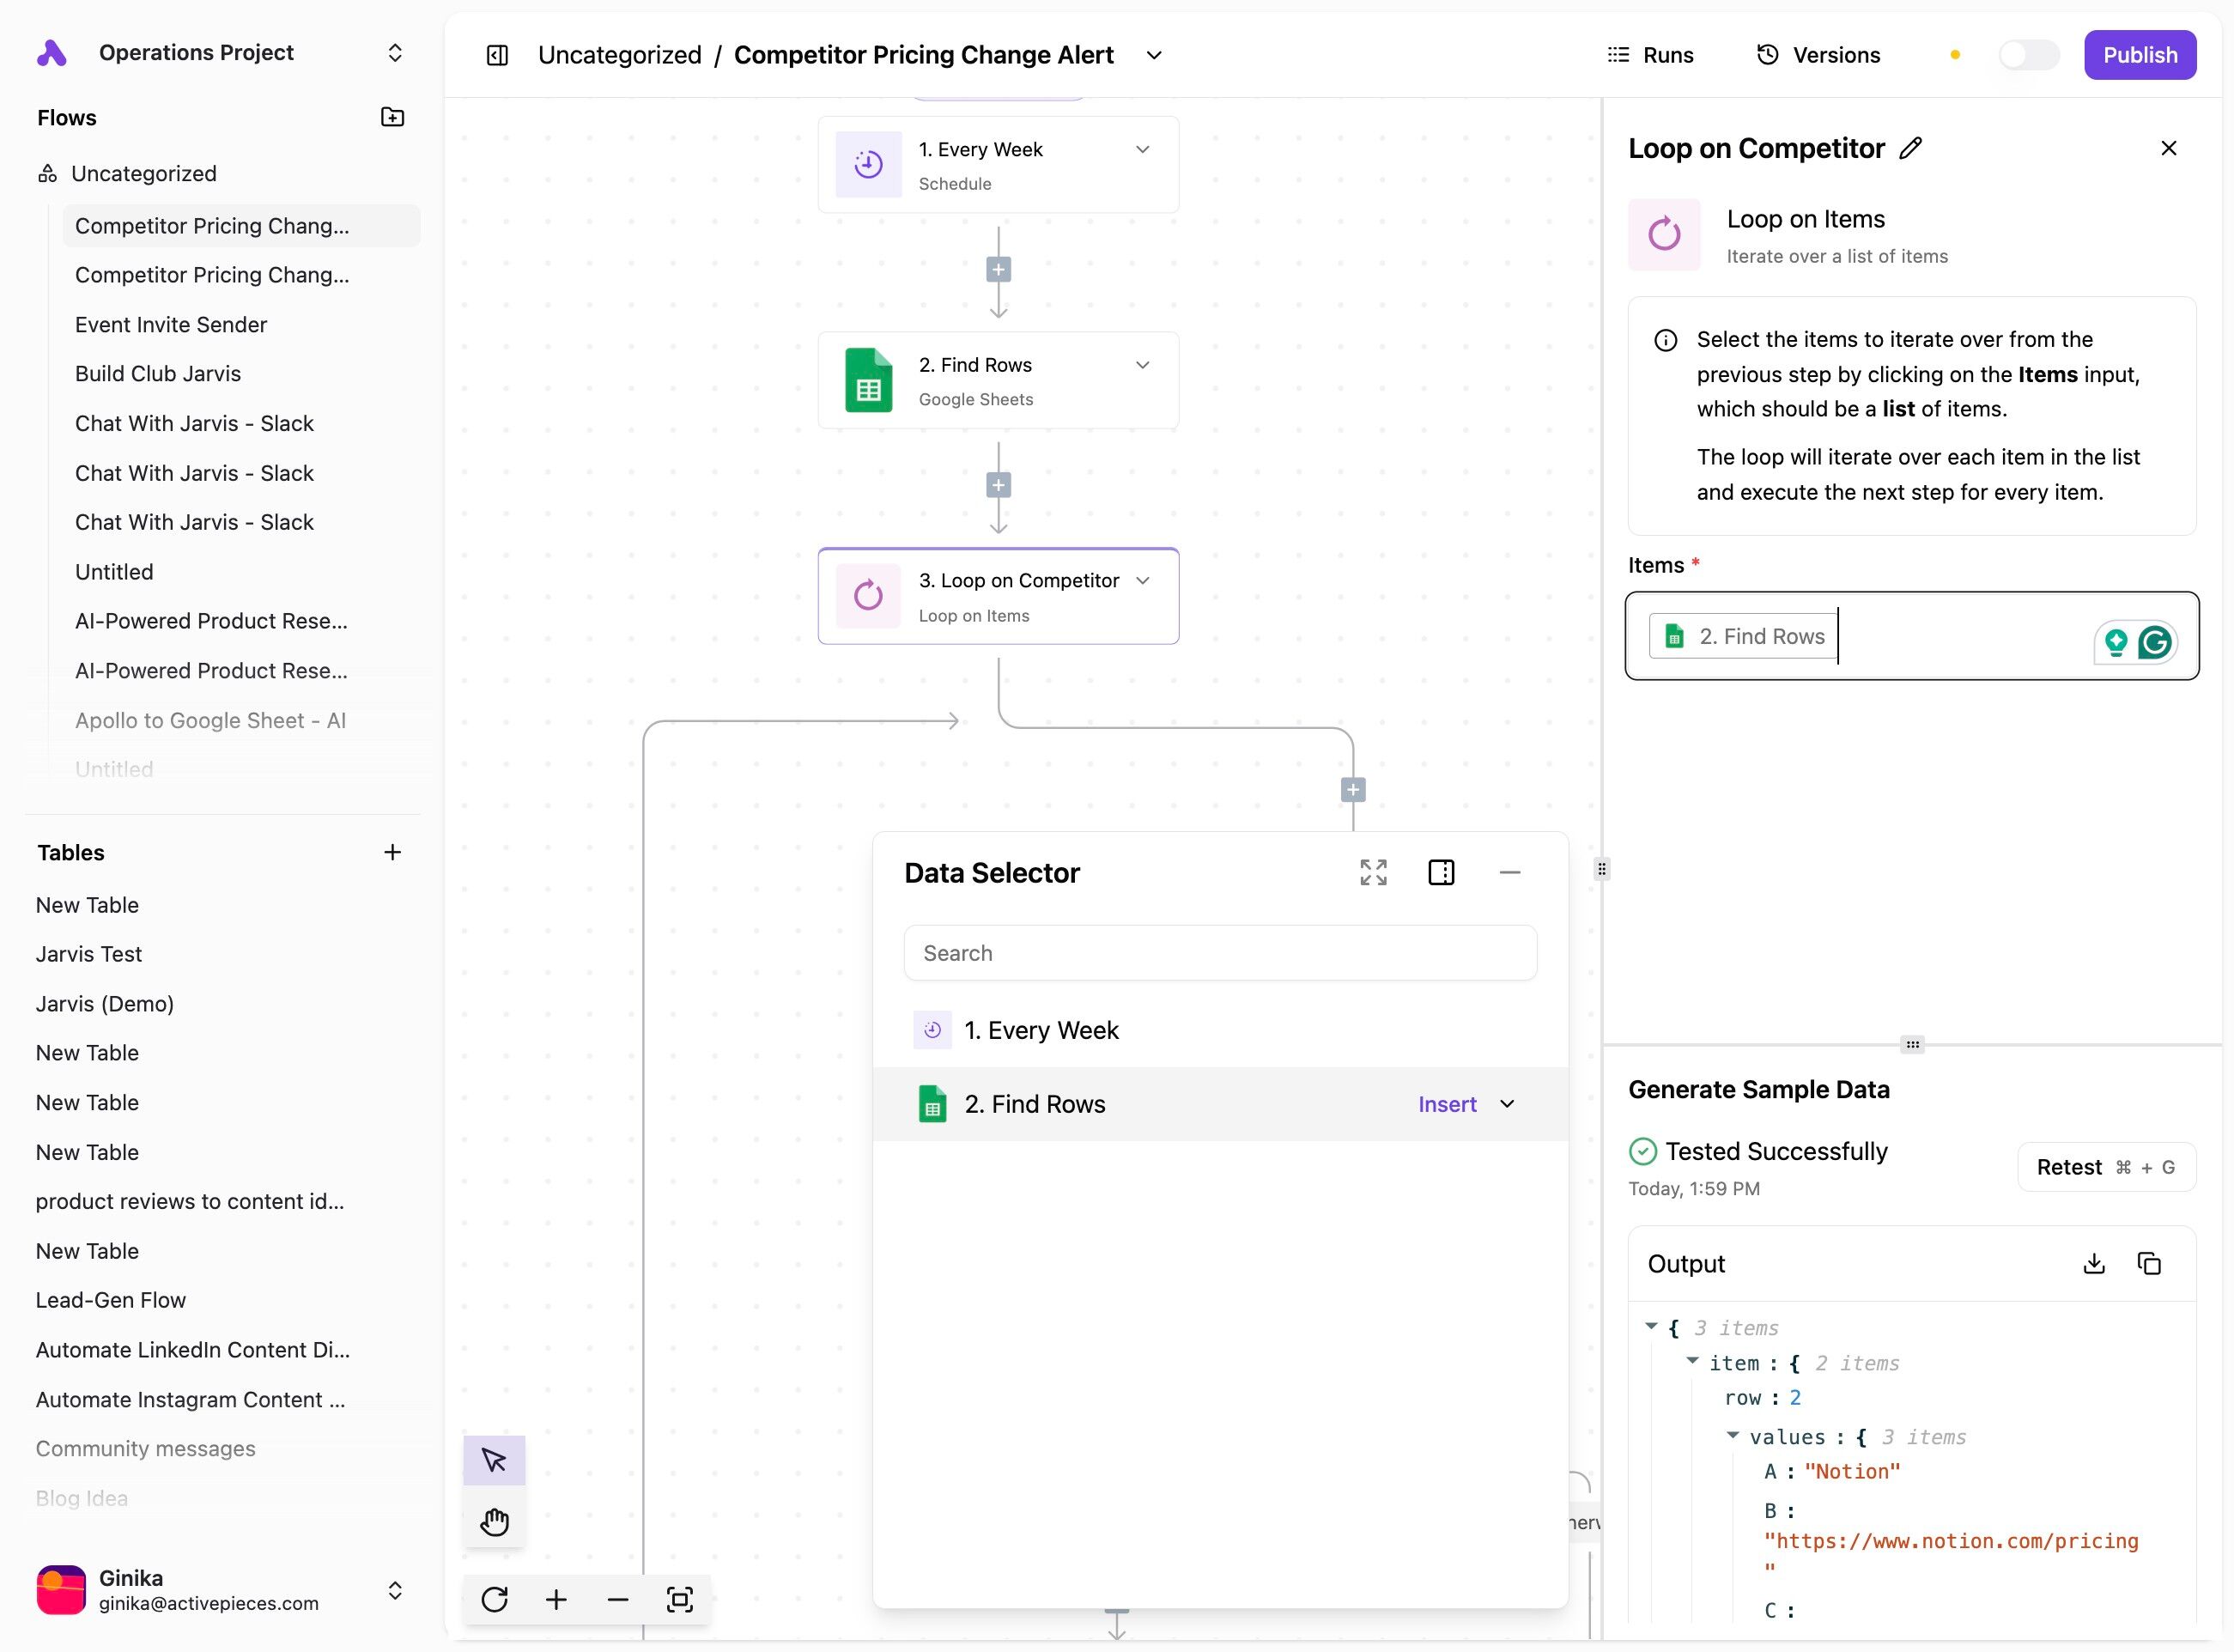This screenshot has height=1652, width=2234.
Task: Click the Publish button
Action: tap(2139, 55)
